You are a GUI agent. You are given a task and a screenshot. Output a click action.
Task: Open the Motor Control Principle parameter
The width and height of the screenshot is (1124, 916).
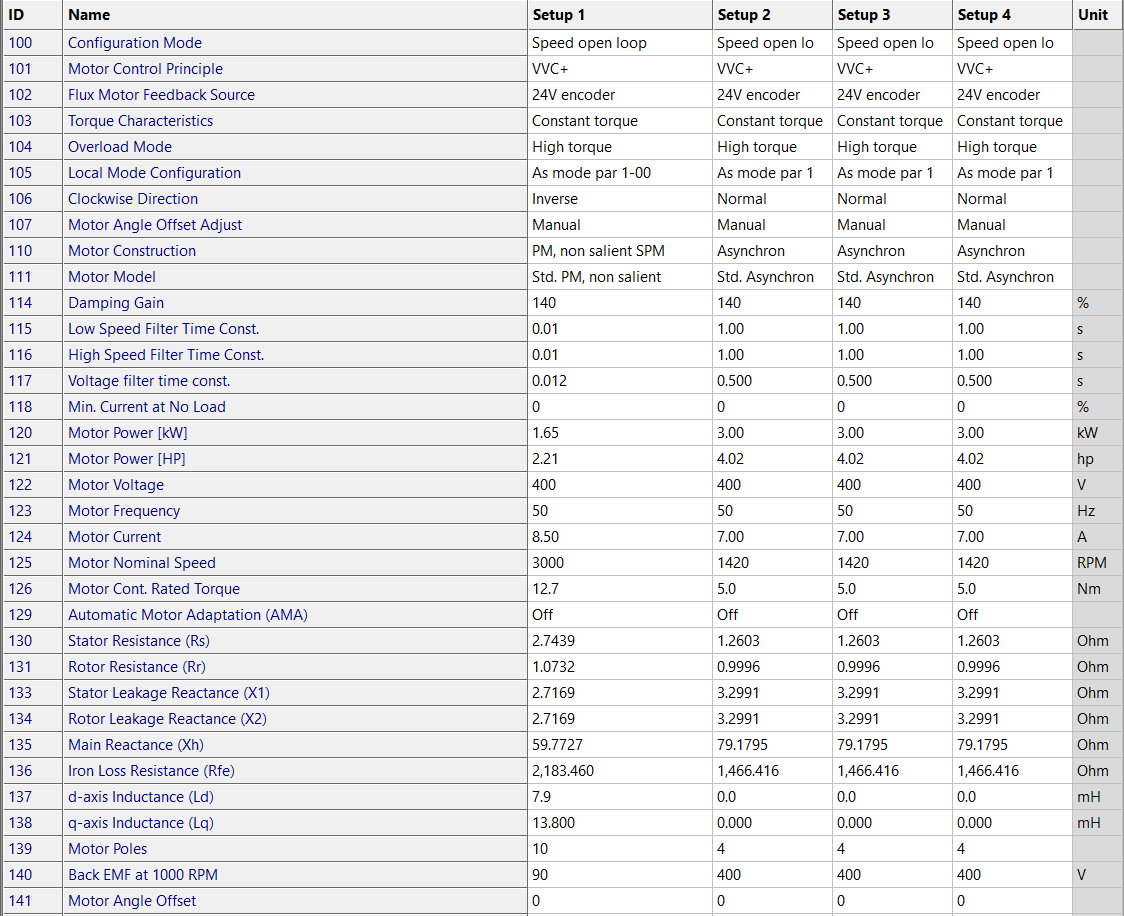click(145, 69)
